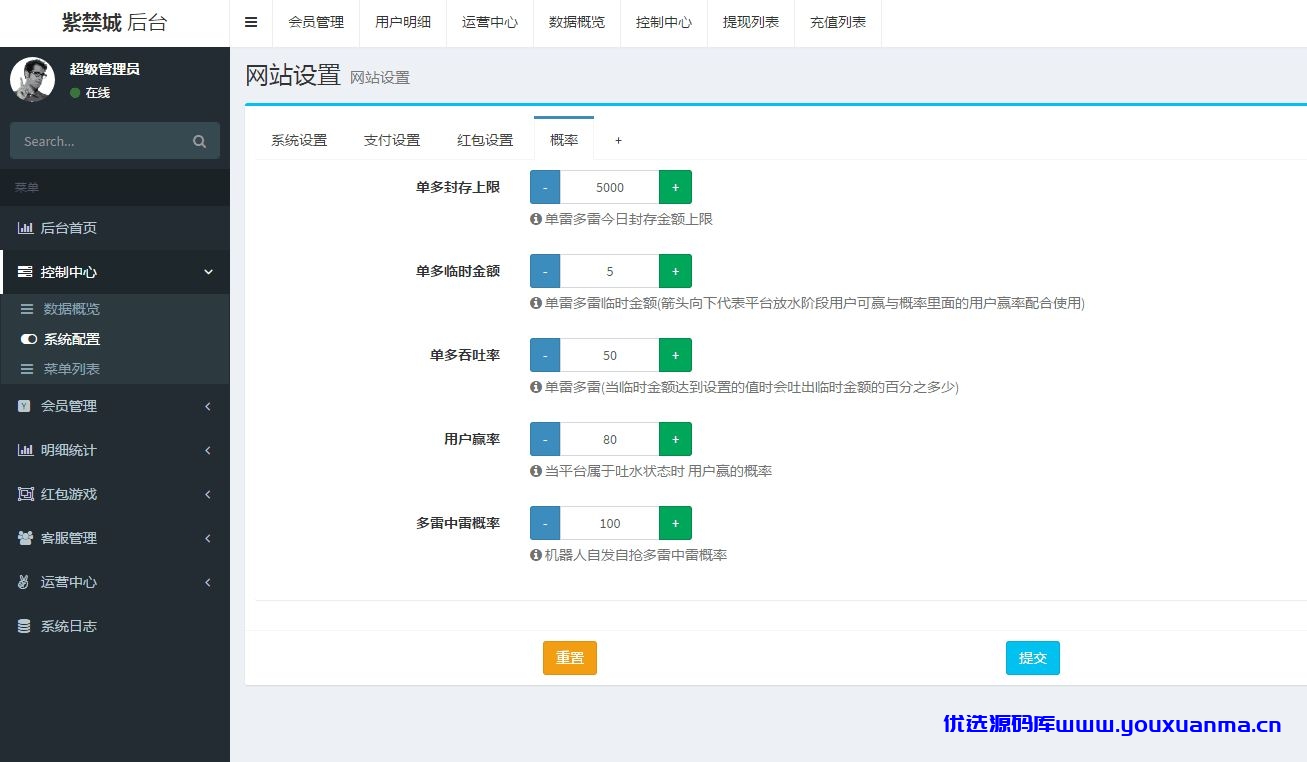Click the 重置 reset button
The height and width of the screenshot is (762, 1307).
[570, 658]
